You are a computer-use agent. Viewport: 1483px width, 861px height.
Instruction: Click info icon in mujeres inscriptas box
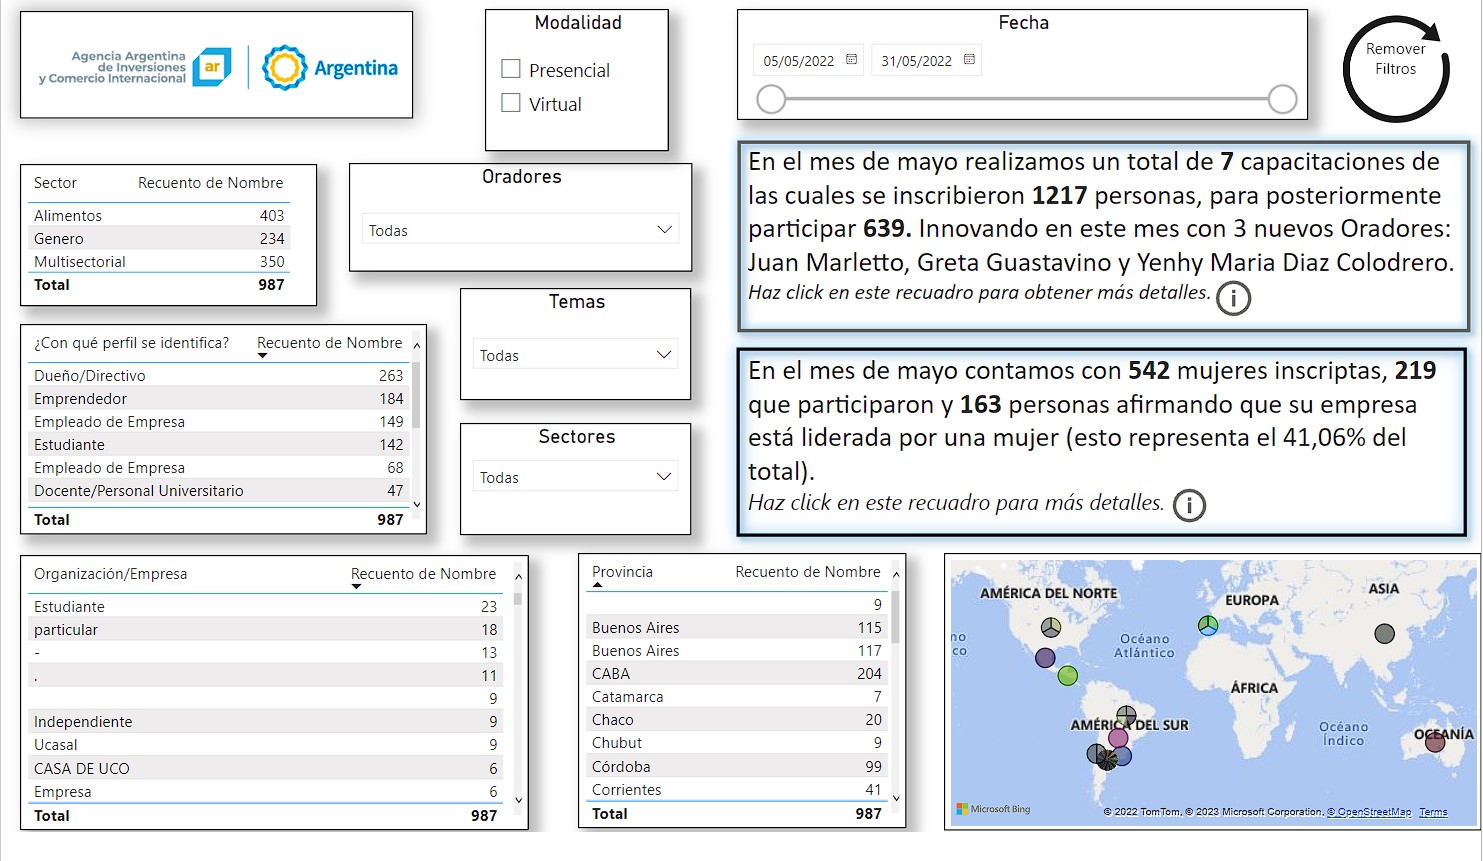click(1189, 505)
